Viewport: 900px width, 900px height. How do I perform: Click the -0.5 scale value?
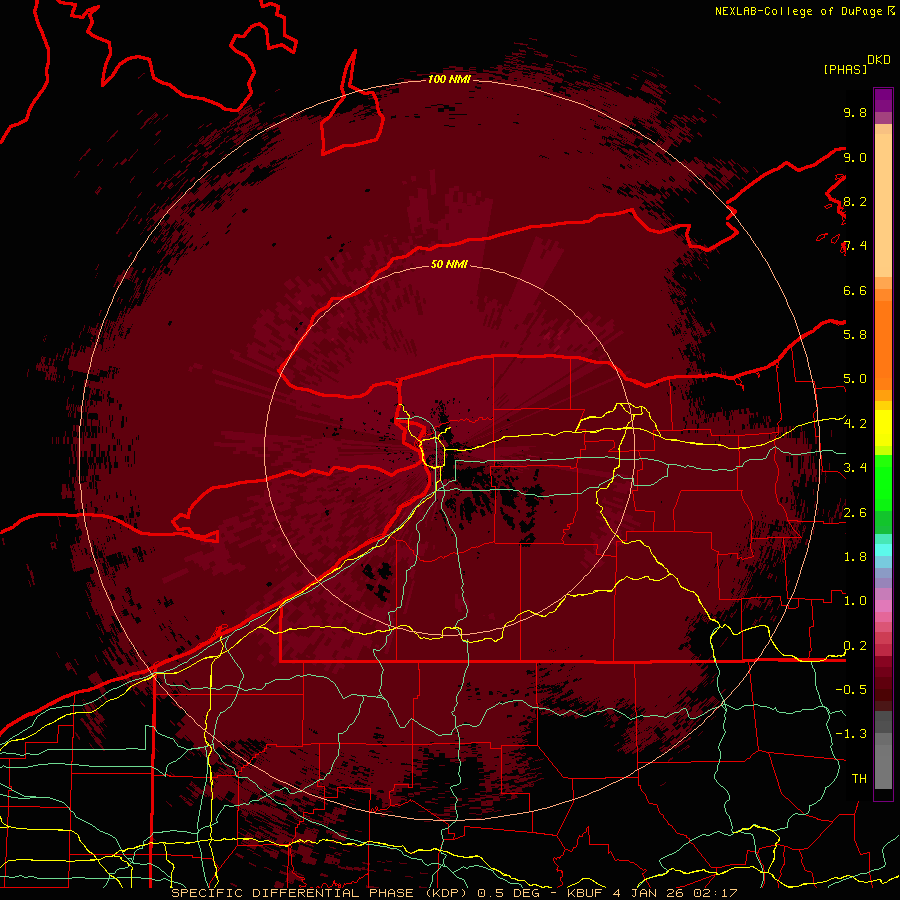[851, 690]
